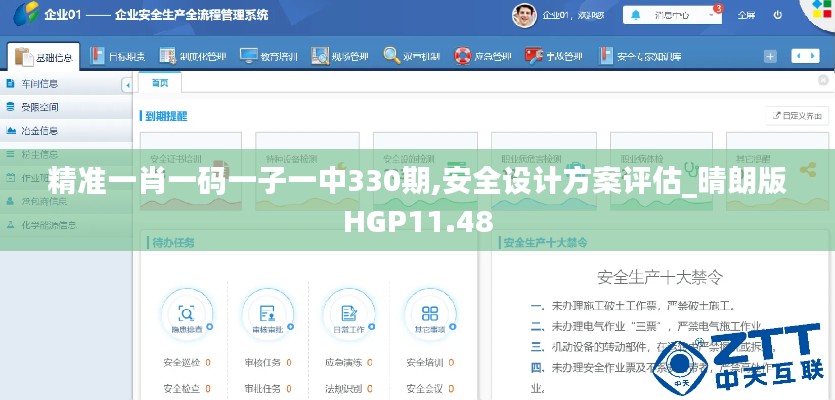Click the 待办任务 section heading

[x=173, y=243]
